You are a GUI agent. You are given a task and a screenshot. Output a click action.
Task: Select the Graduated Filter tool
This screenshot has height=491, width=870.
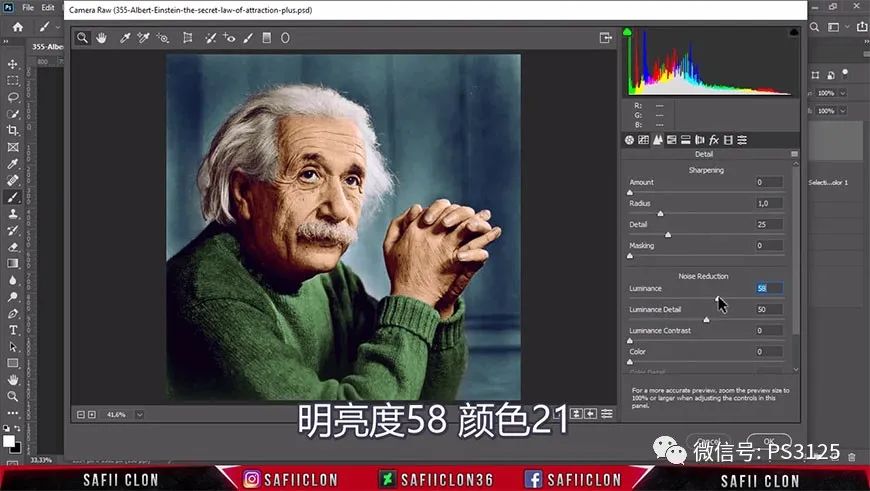pos(267,38)
